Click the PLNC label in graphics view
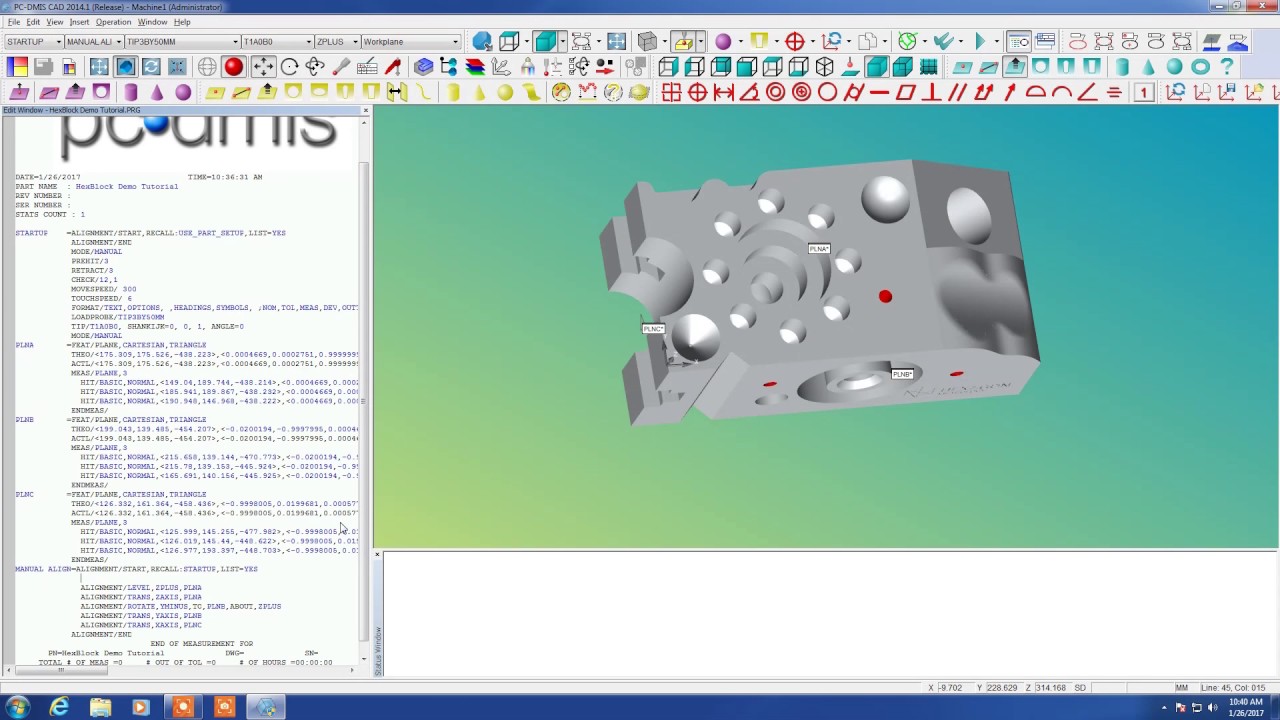1280x720 pixels. pos(653,328)
